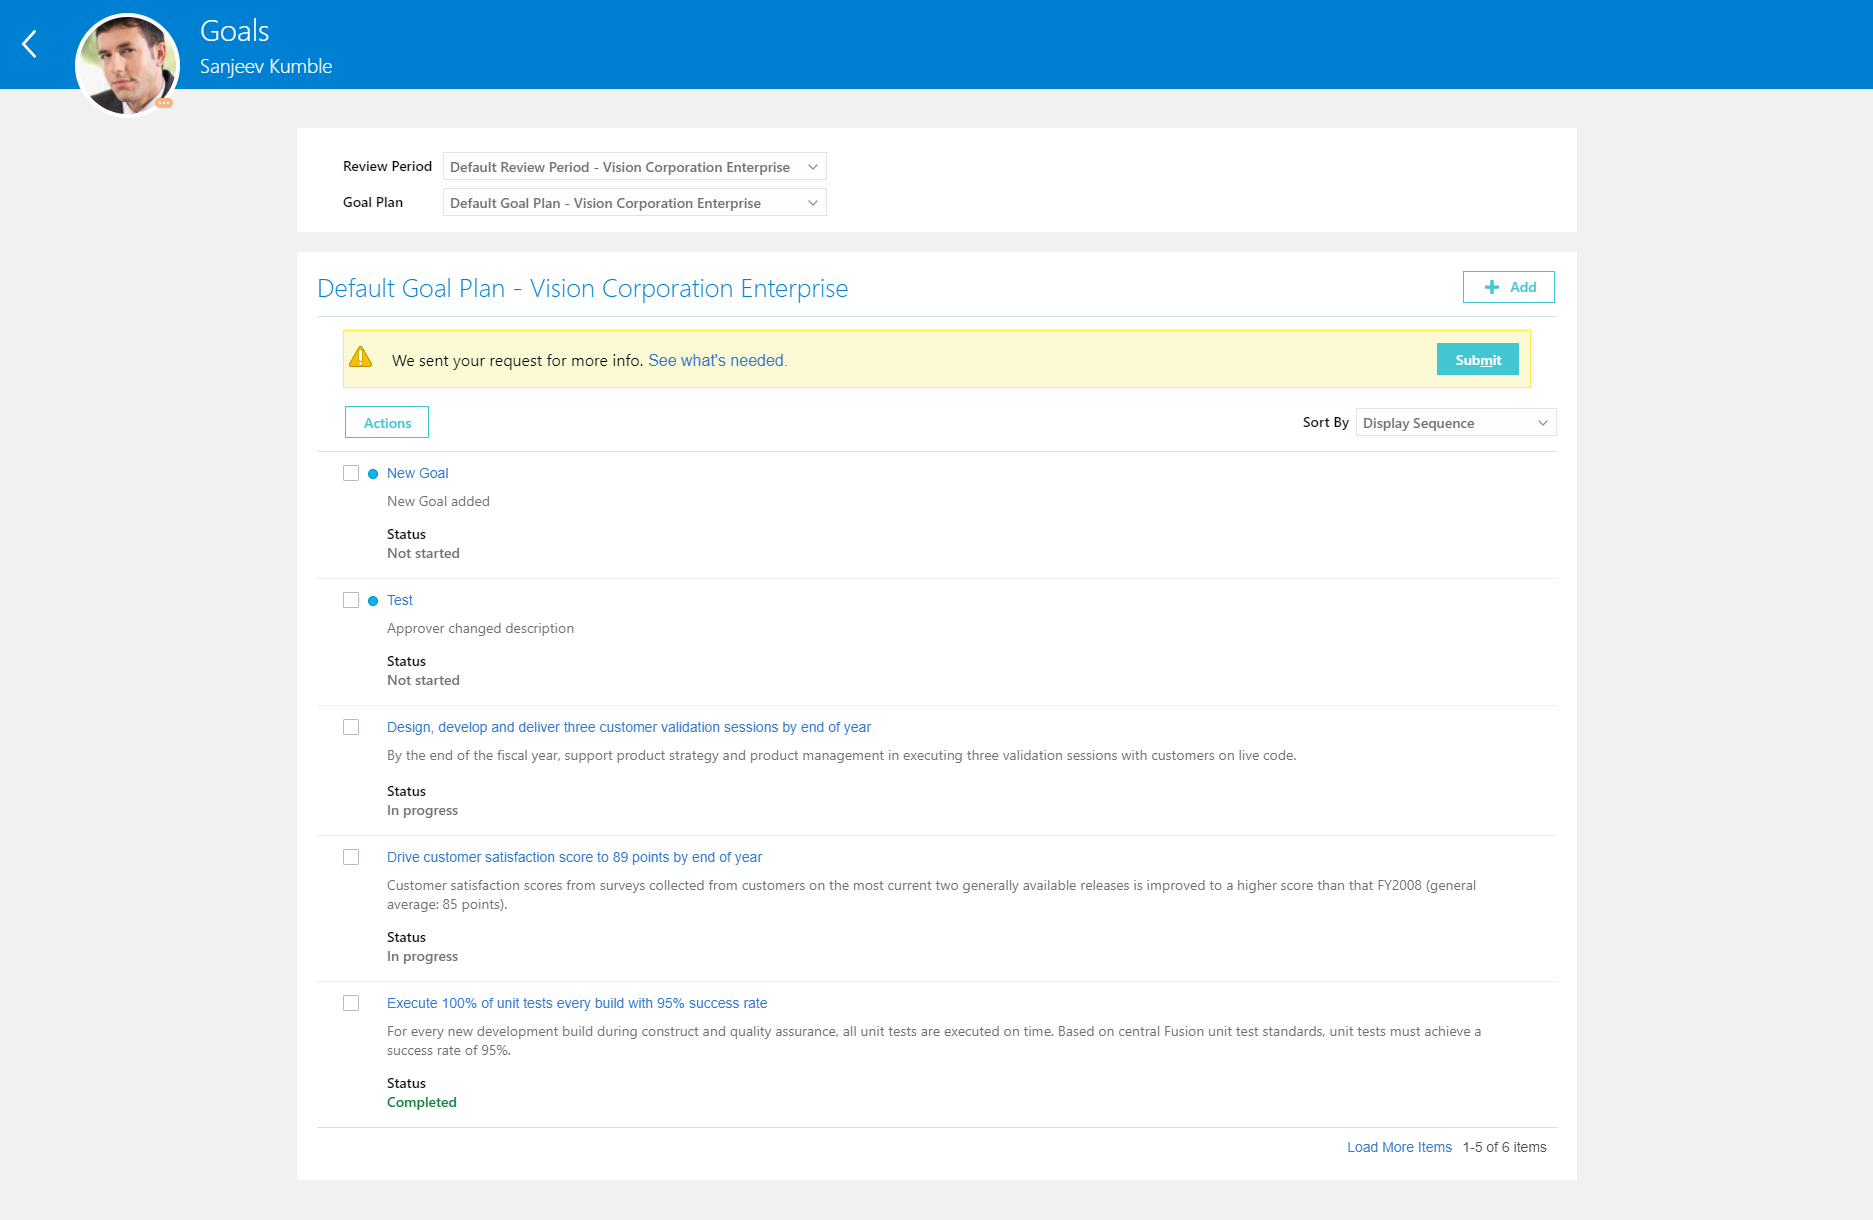Viewport: 1873px width, 1220px height.
Task: Select the customer satisfaction score goal checkbox
Action: click(x=351, y=857)
